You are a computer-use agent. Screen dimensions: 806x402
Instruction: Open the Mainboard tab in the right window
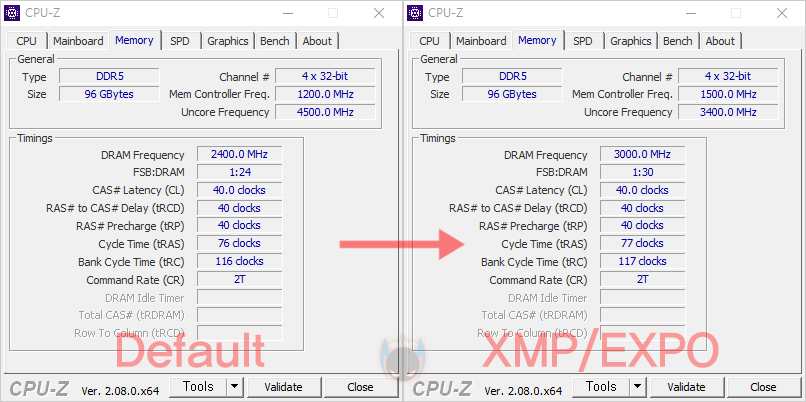coord(481,41)
